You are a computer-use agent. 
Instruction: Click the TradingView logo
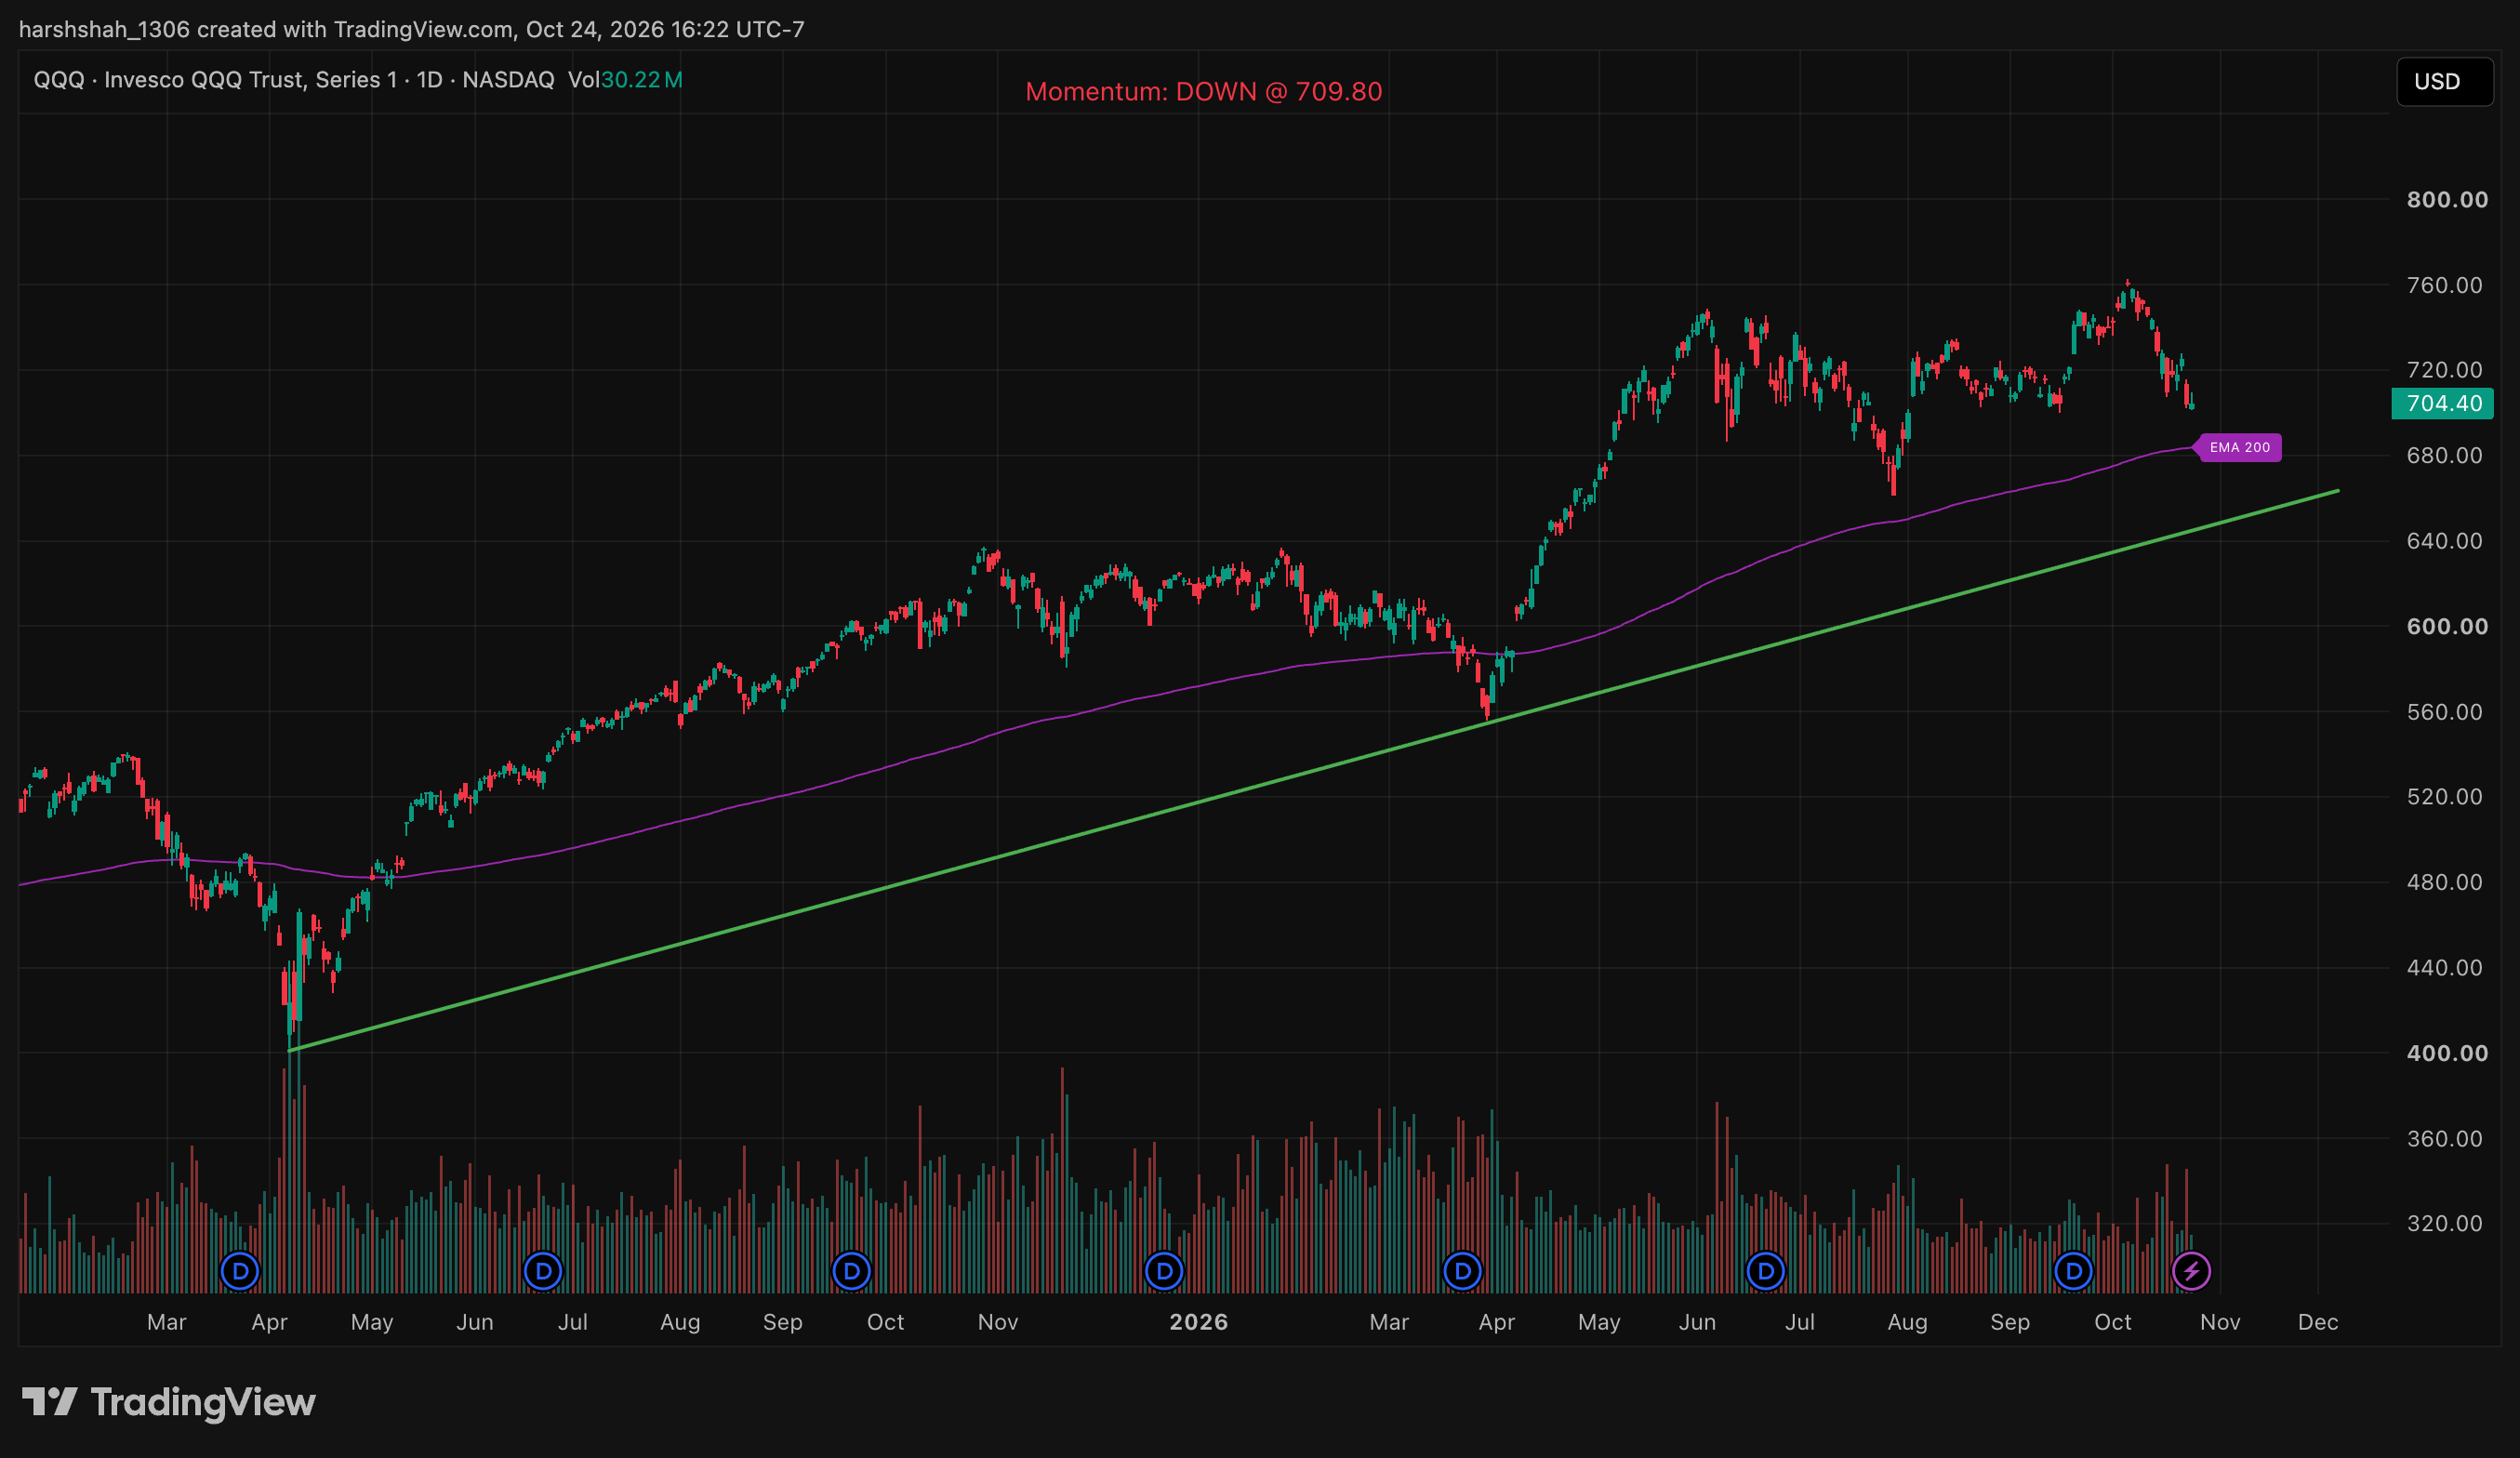(169, 1402)
